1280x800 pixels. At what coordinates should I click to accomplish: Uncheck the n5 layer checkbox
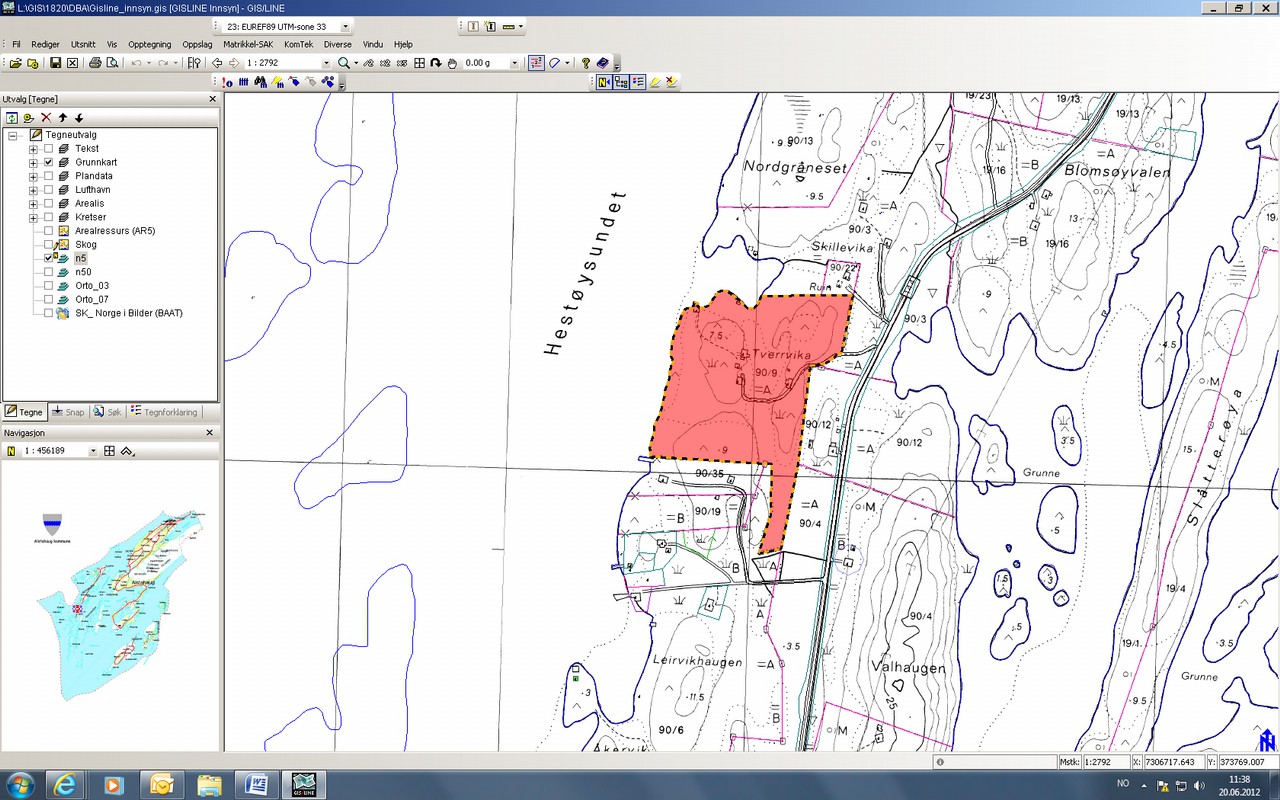tap(48, 258)
